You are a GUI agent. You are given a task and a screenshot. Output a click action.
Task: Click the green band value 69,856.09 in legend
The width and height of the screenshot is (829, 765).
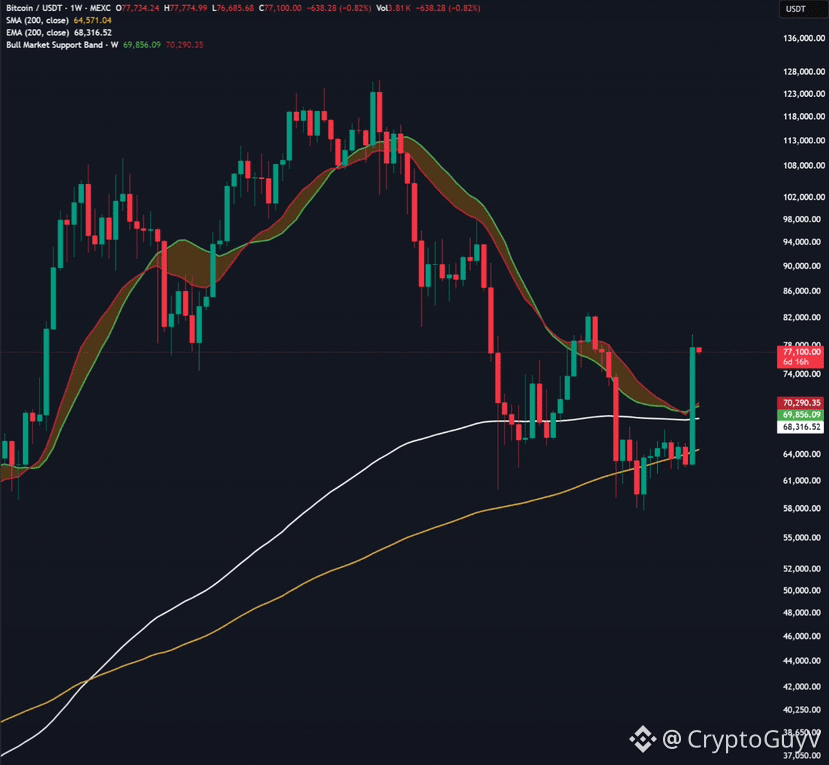(142, 45)
